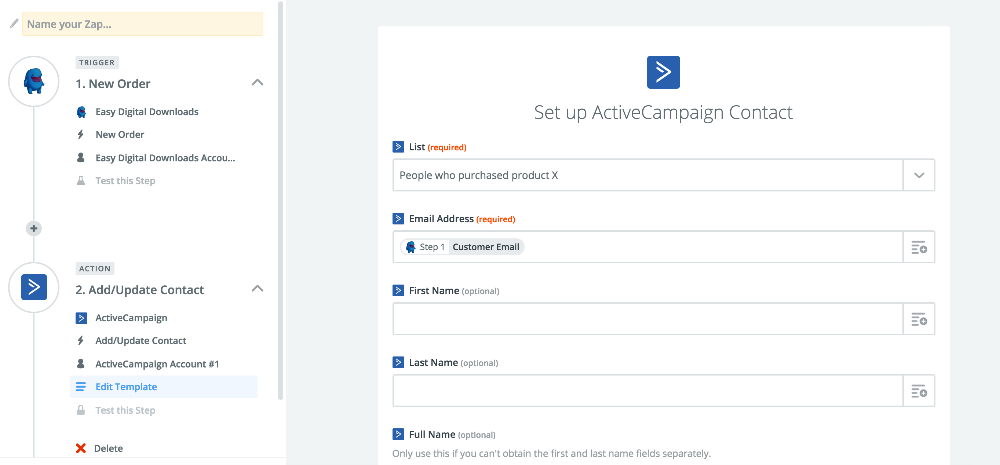Click insert field icon for First Name
Viewport: 1000px width, 465px height.
pyautogui.click(x=918, y=319)
